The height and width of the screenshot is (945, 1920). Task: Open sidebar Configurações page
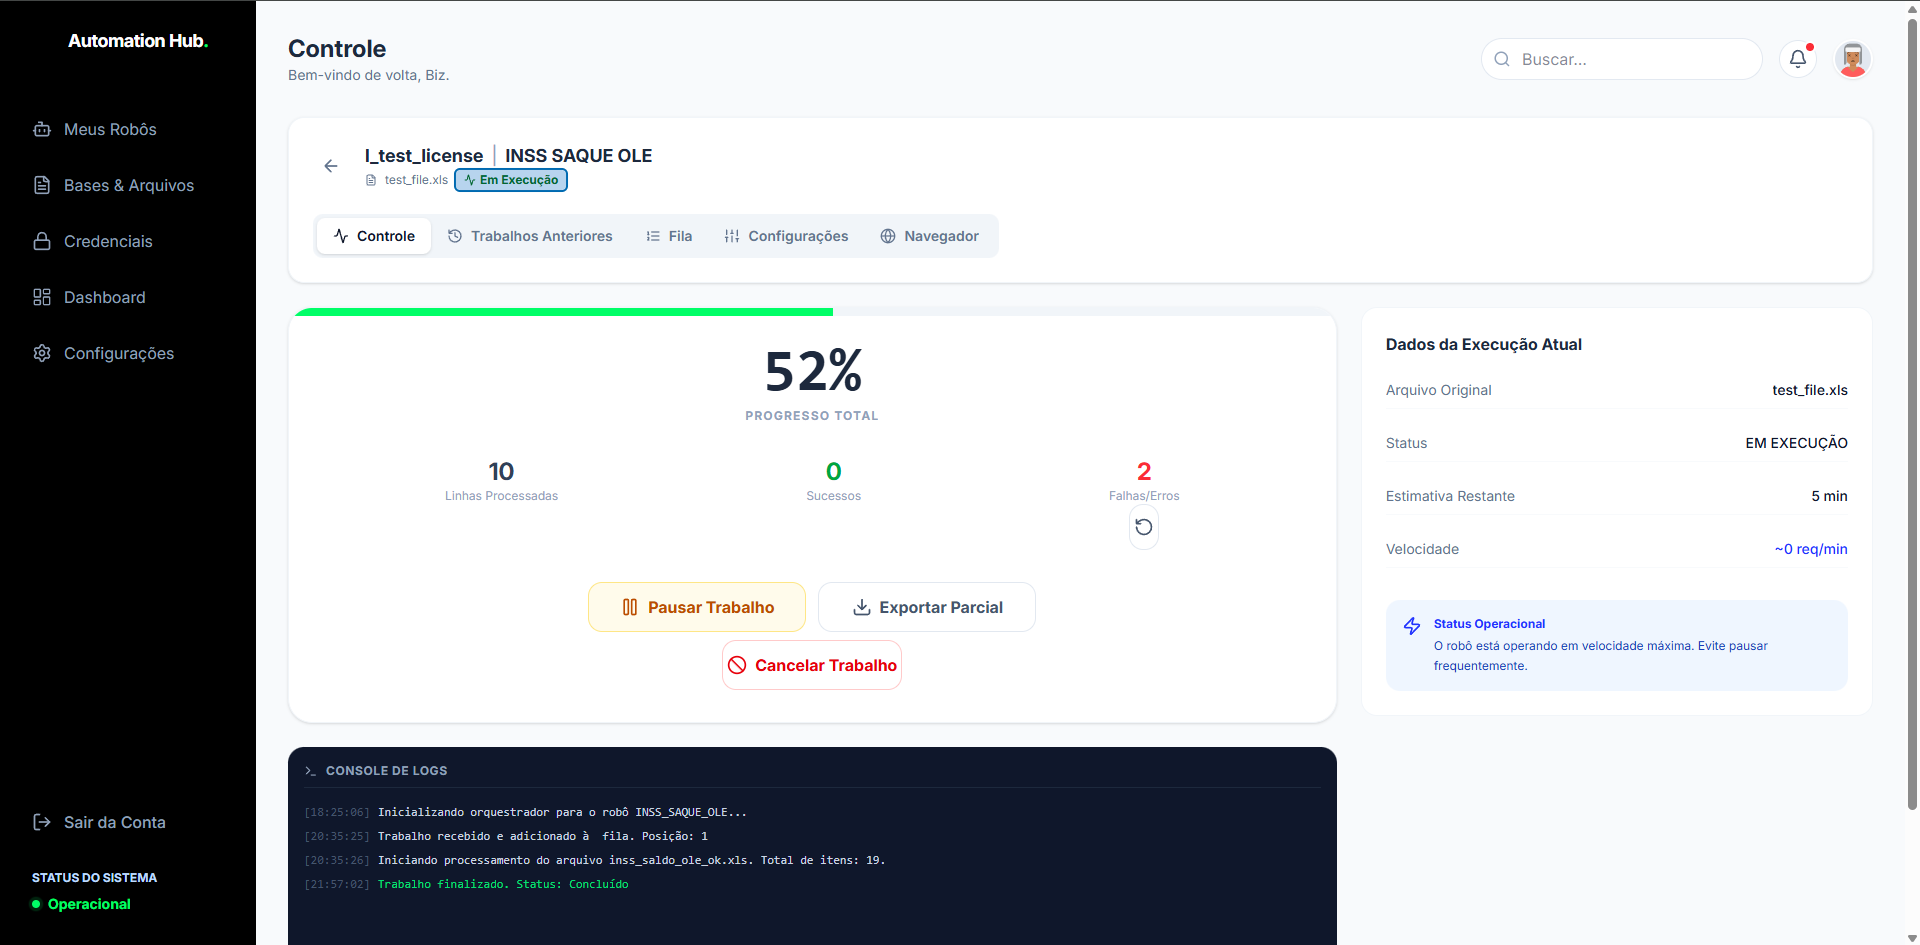(118, 353)
